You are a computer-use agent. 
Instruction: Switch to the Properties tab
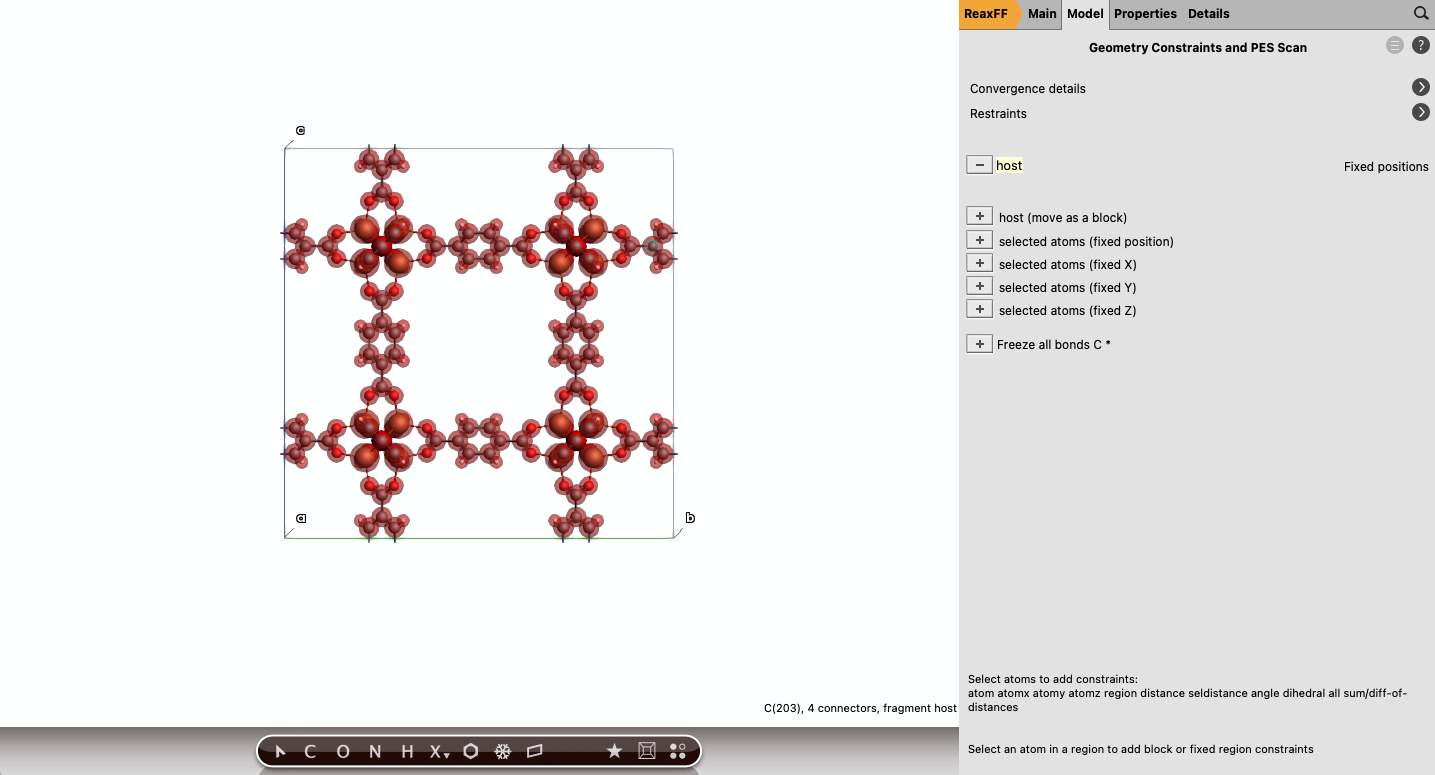(x=1145, y=13)
